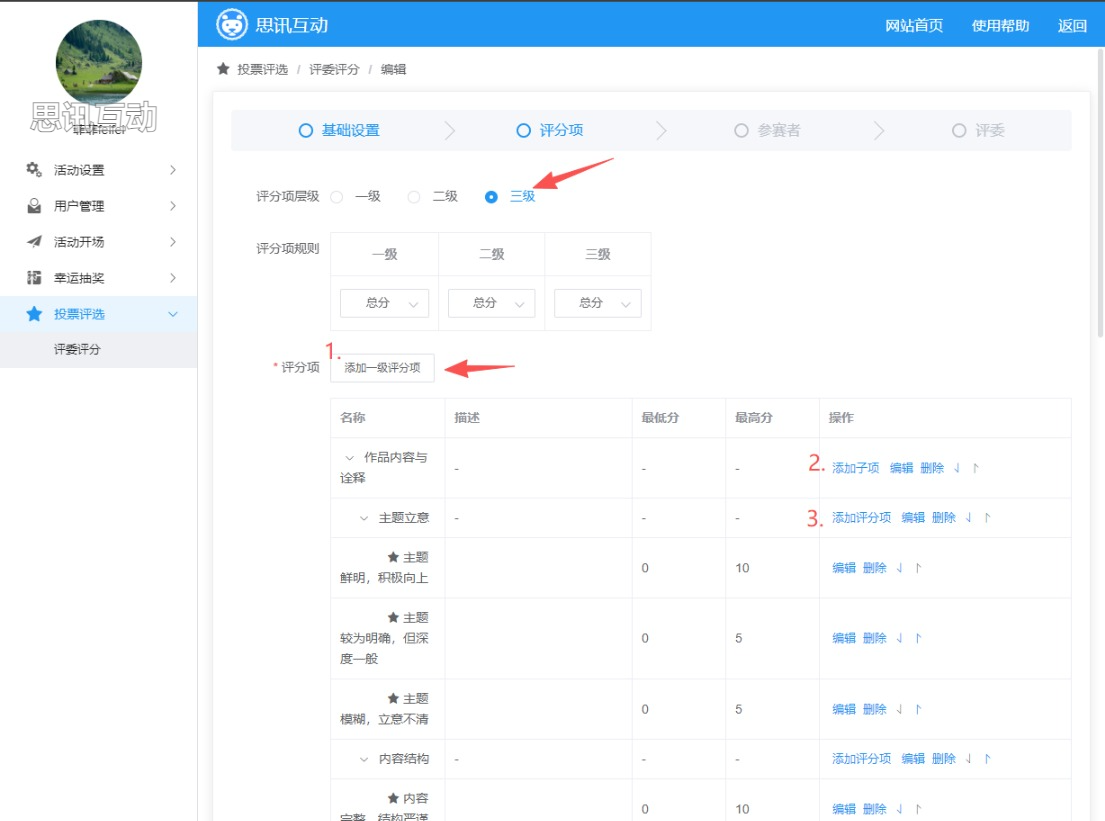Click the profile avatar thumbnail
The image size is (1105, 821).
pyautogui.click(x=98, y=62)
